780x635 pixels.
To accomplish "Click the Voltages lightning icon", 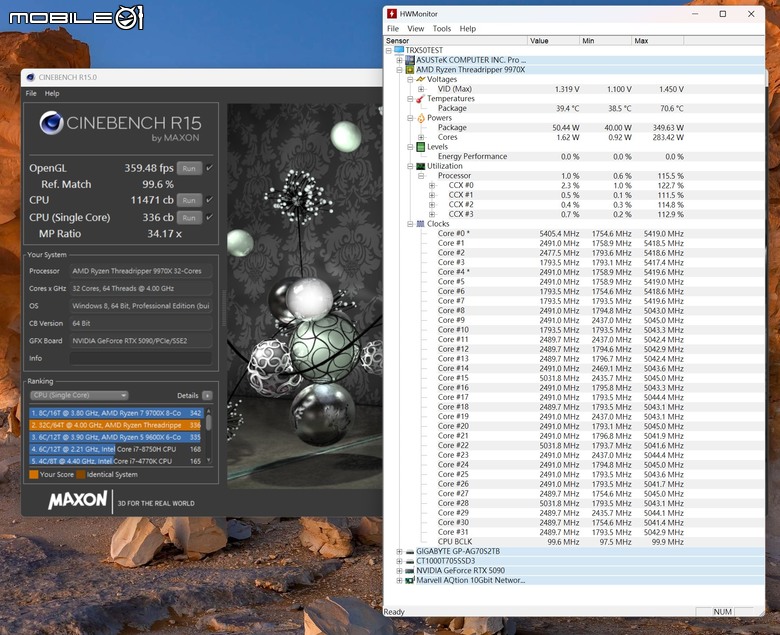I will [421, 79].
